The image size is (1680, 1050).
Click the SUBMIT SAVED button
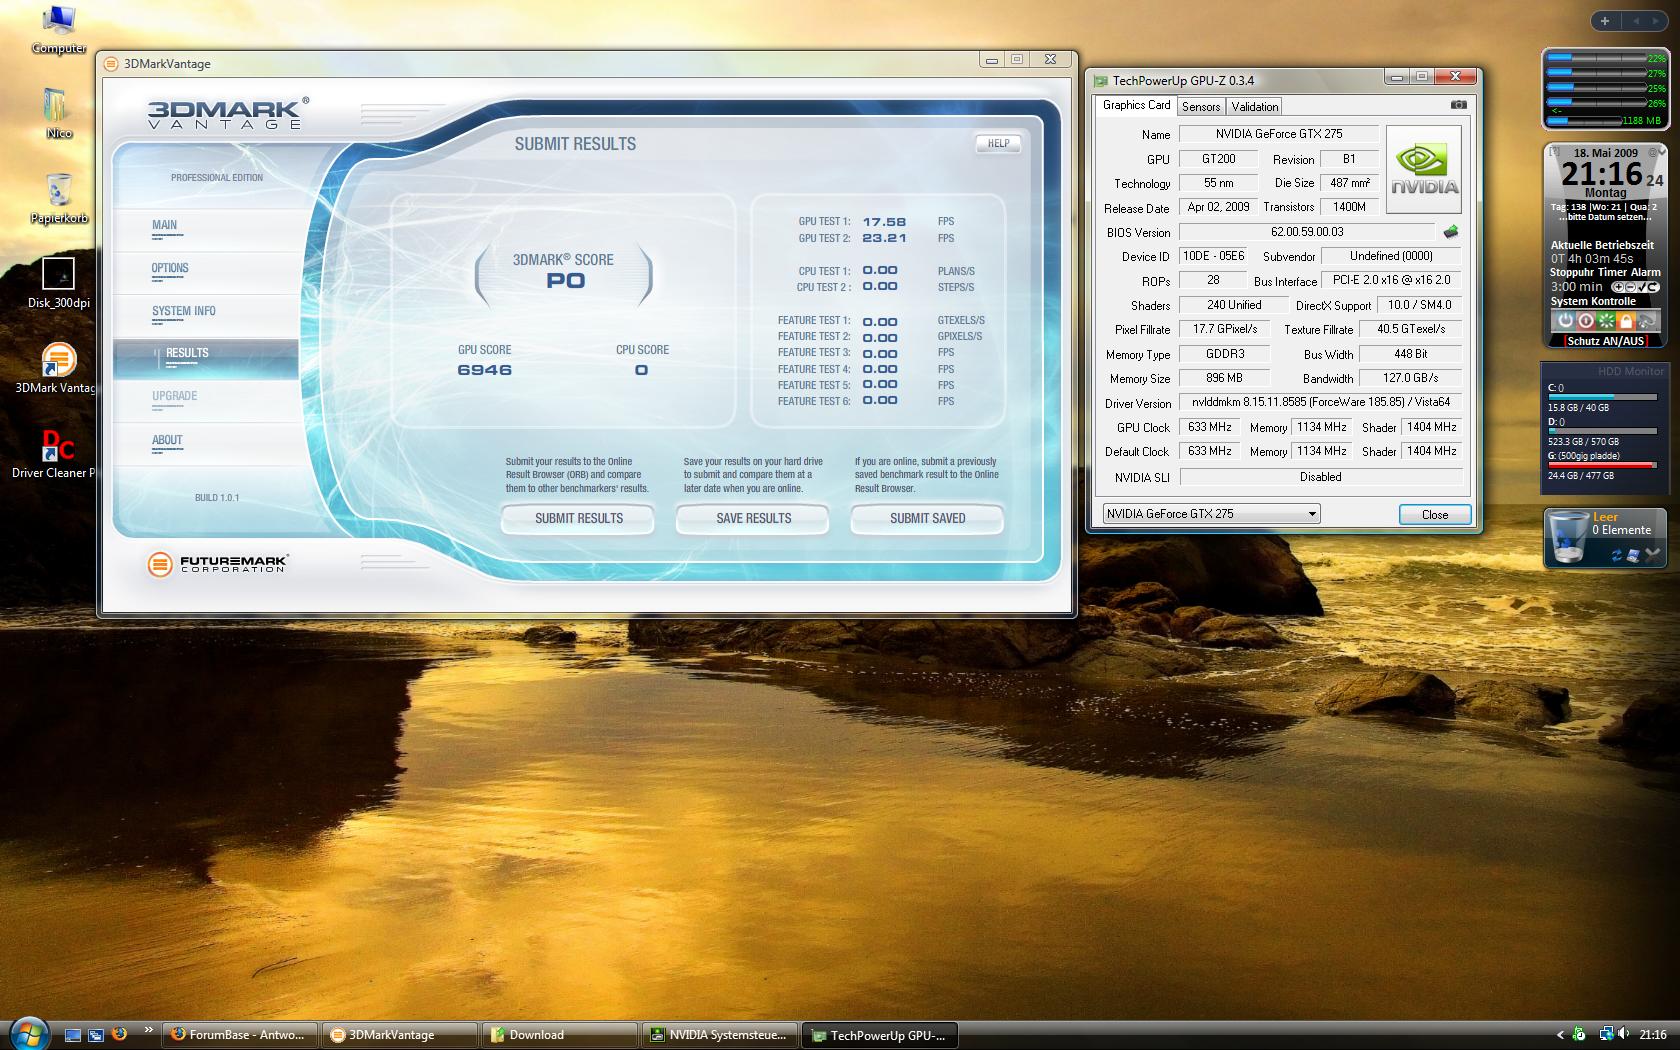click(x=927, y=519)
